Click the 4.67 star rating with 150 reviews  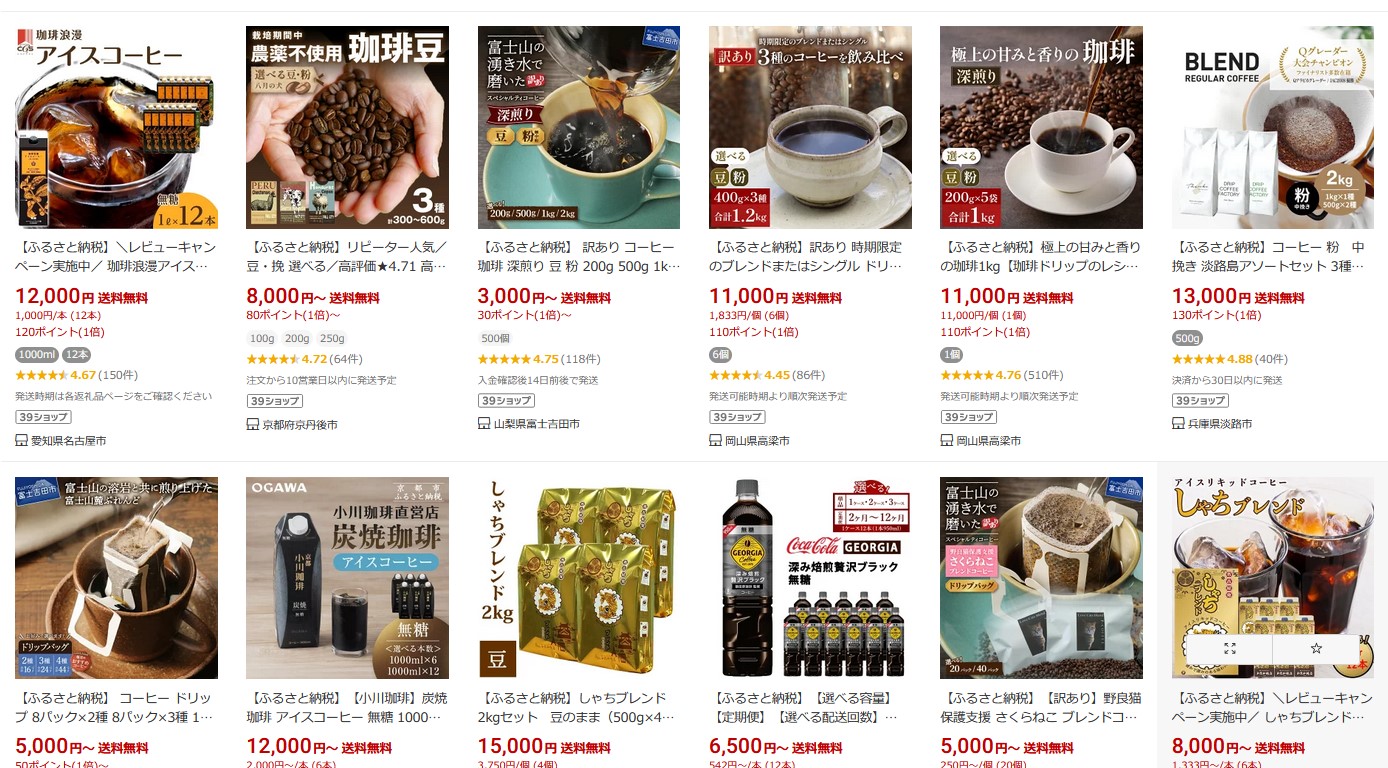tap(77, 375)
